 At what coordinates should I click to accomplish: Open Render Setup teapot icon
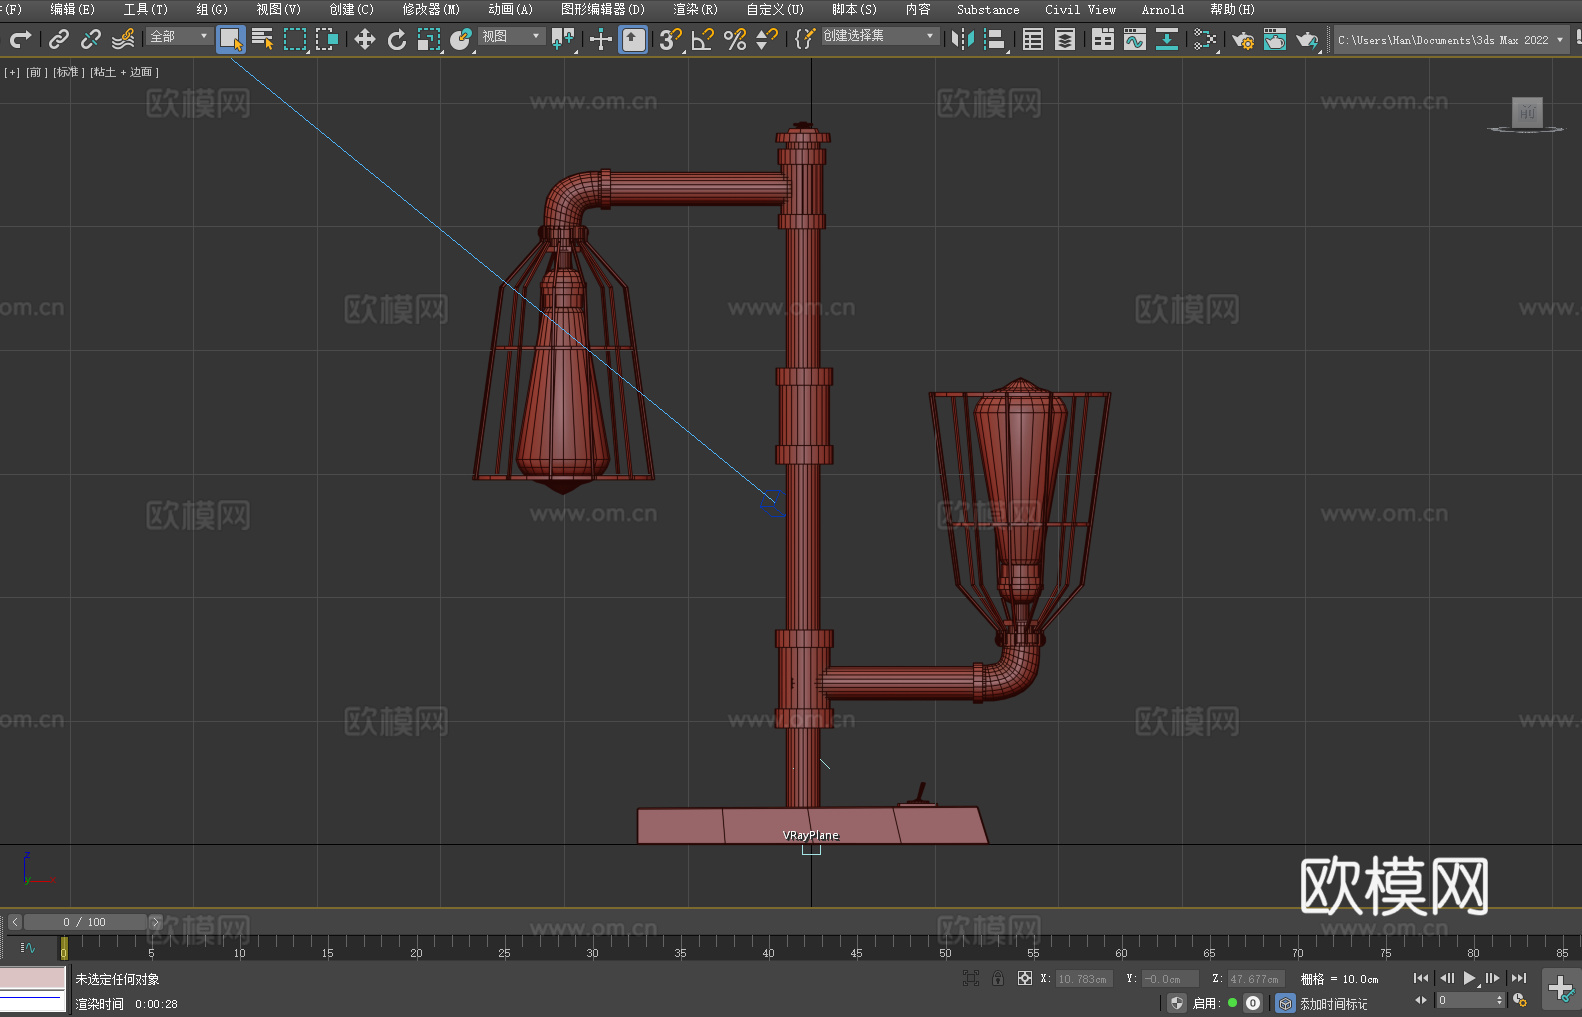click(x=1242, y=39)
